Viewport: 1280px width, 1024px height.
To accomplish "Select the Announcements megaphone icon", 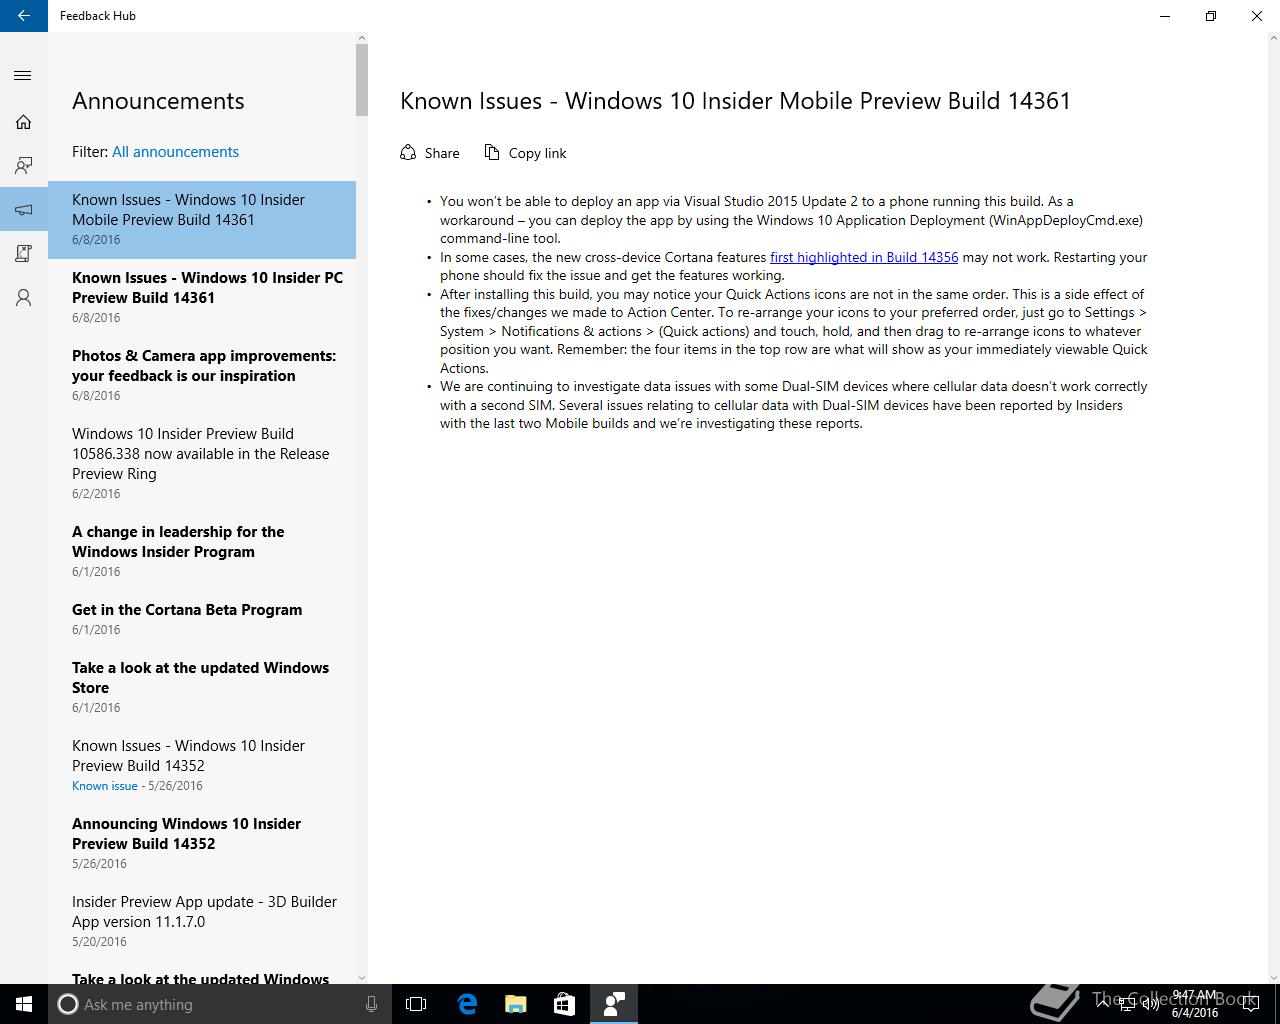I will tap(24, 210).
